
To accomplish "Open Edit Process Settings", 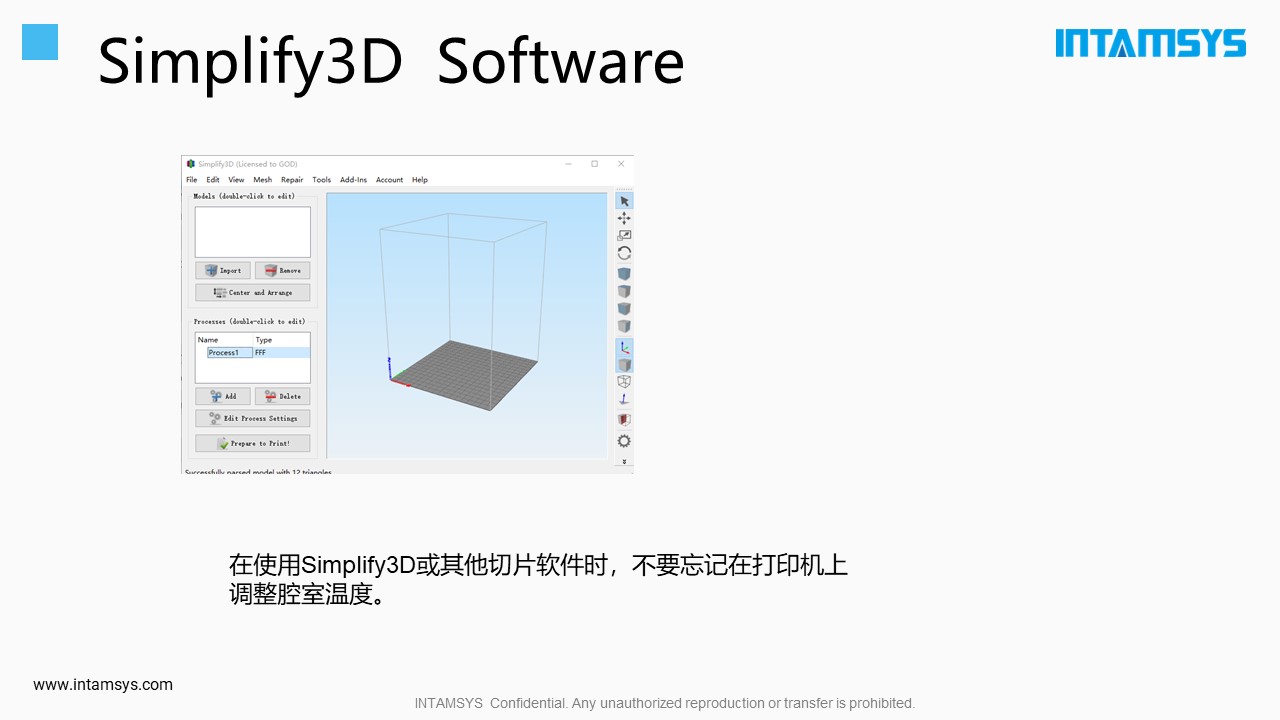I will point(252,418).
